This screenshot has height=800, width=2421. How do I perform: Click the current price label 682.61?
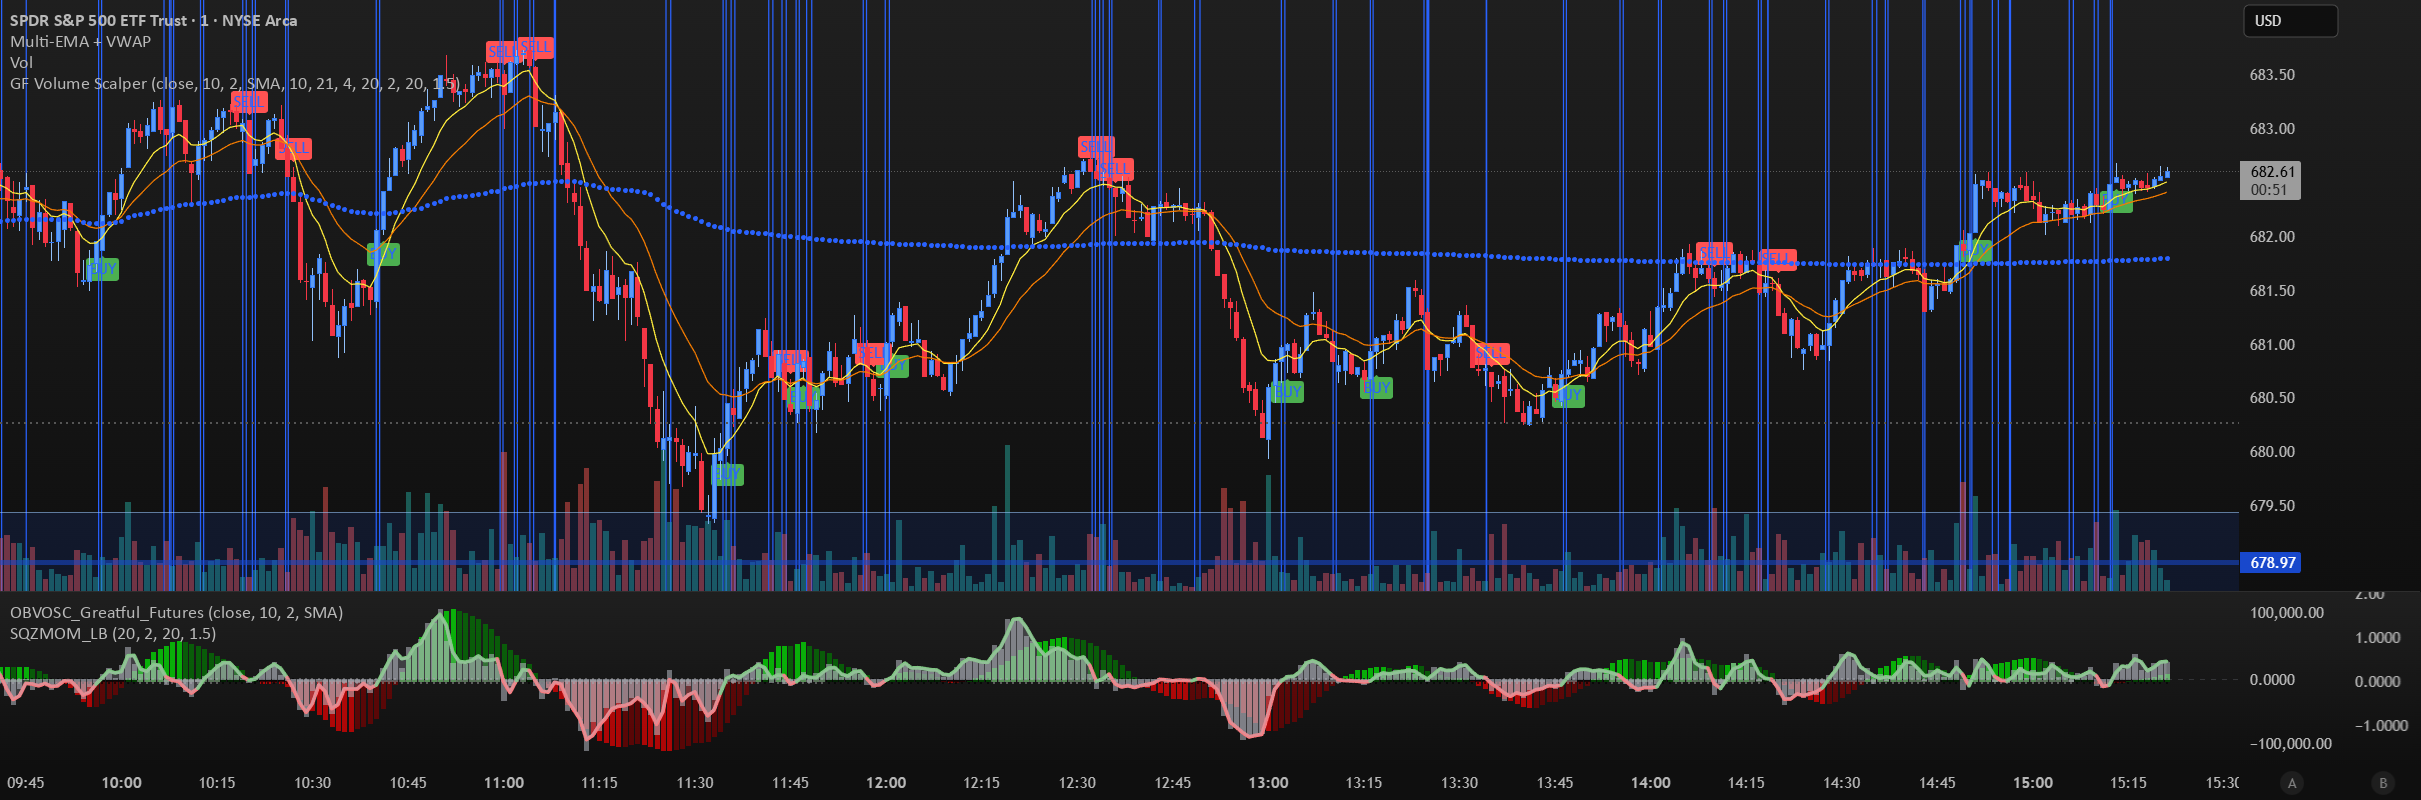[x=2270, y=180]
